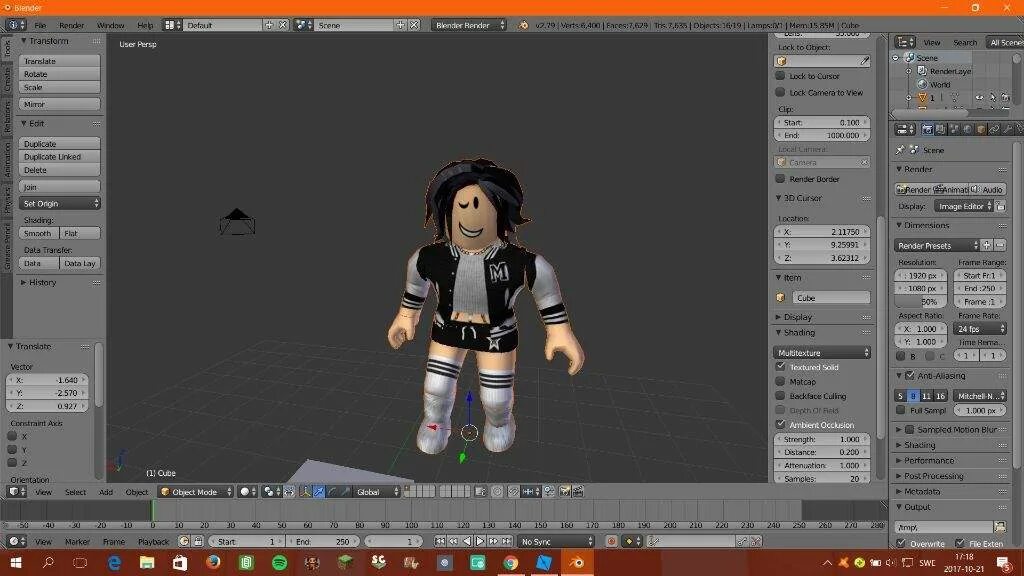Enable Full Sample checkbox

(x=901, y=410)
